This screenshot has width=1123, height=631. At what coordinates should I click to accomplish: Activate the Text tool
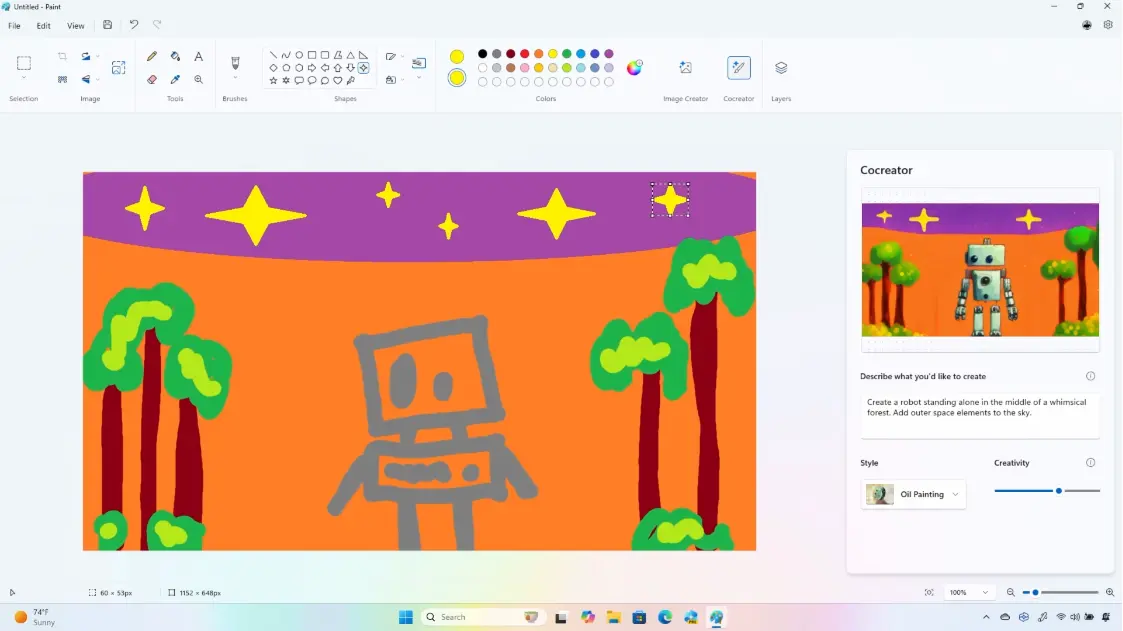click(198, 57)
